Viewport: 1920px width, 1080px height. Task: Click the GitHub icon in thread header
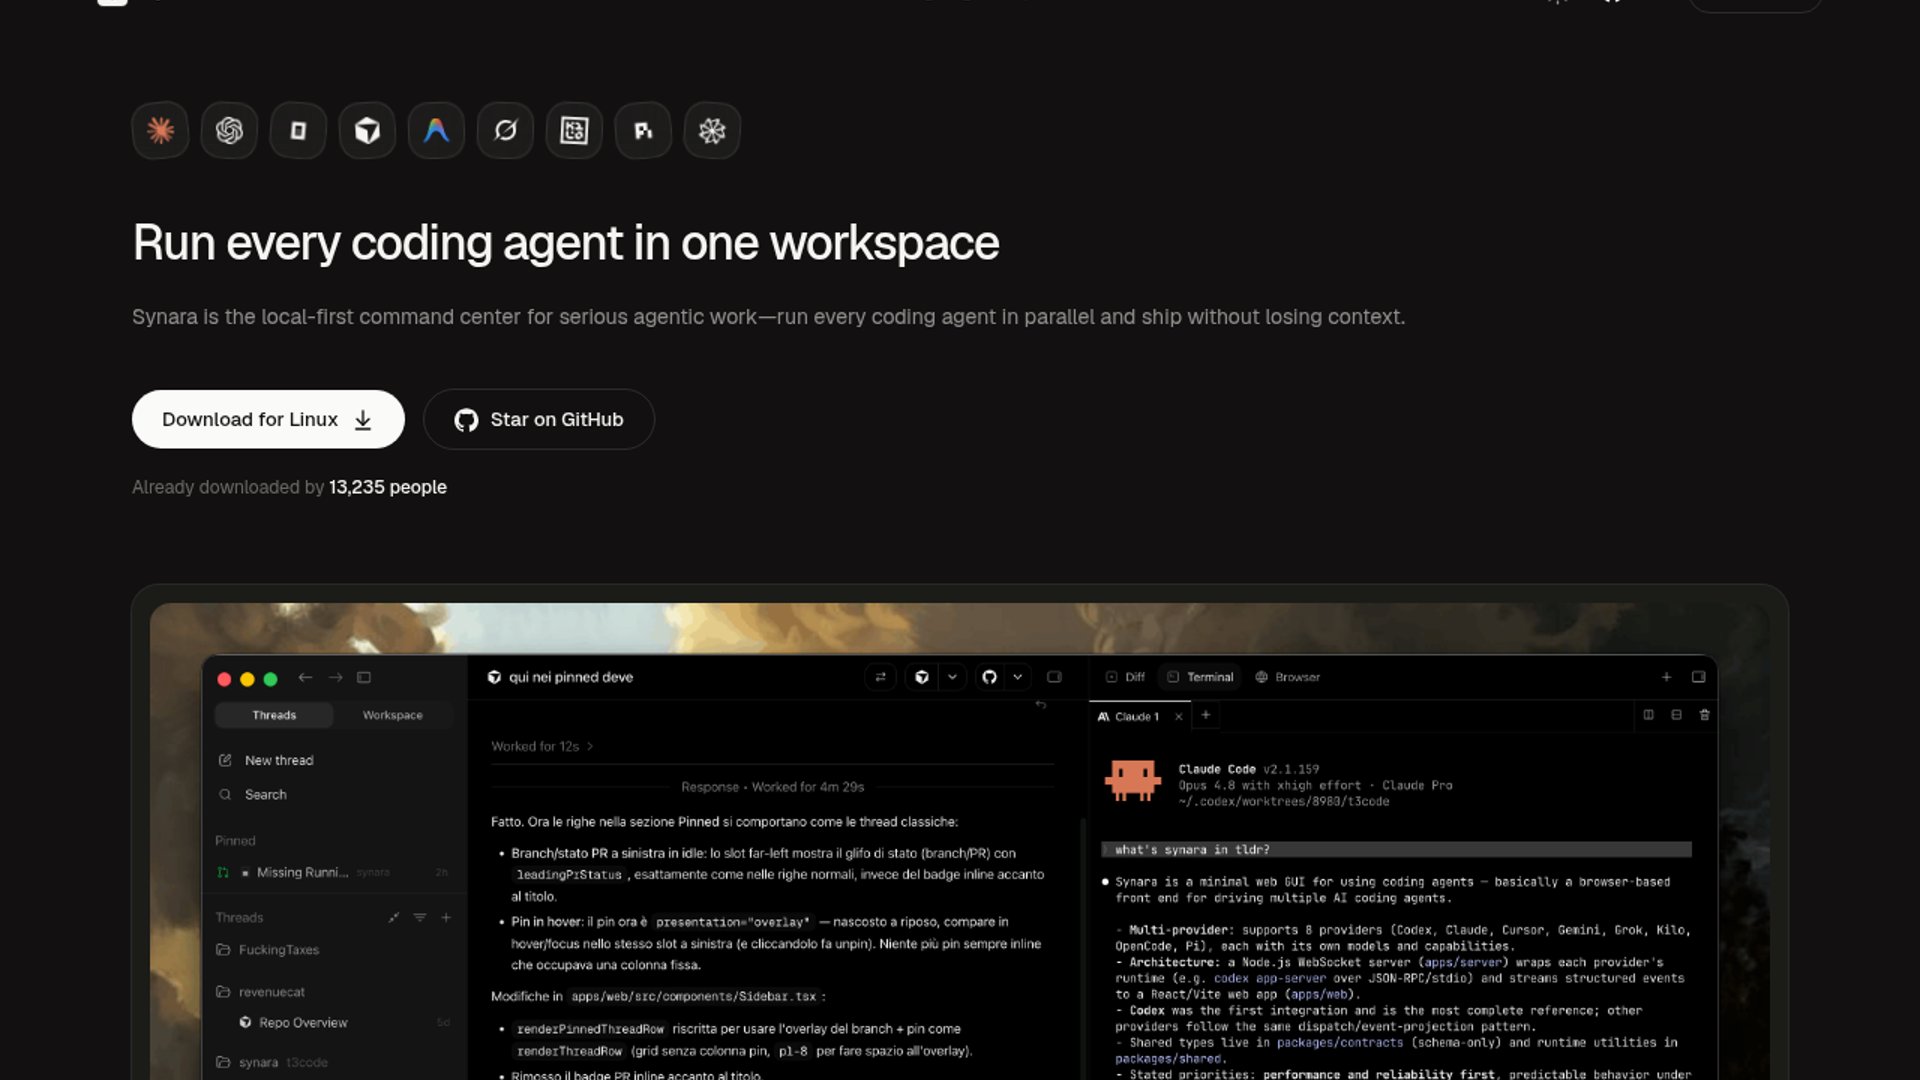[x=989, y=677]
